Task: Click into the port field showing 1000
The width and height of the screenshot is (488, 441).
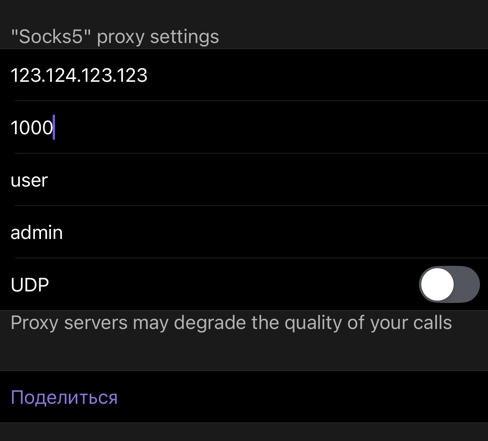Action: pos(244,127)
